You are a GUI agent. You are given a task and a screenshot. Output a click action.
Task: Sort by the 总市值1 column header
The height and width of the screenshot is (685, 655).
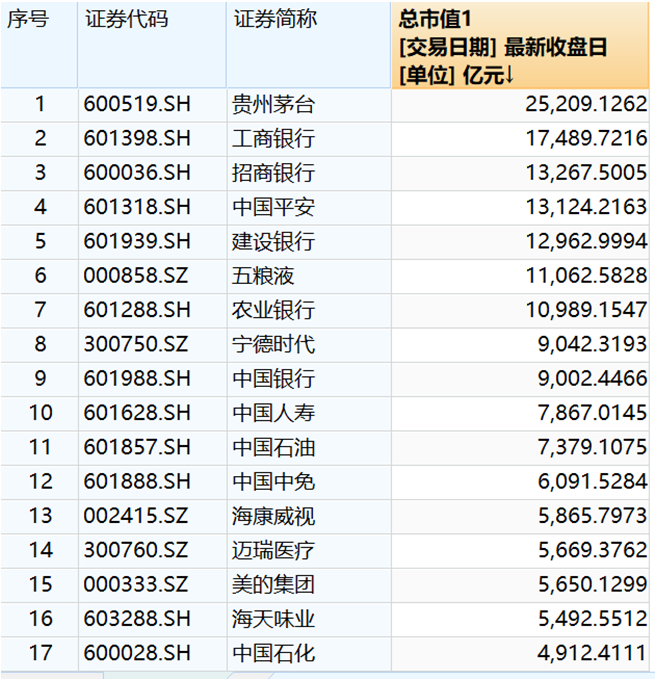(x=520, y=45)
